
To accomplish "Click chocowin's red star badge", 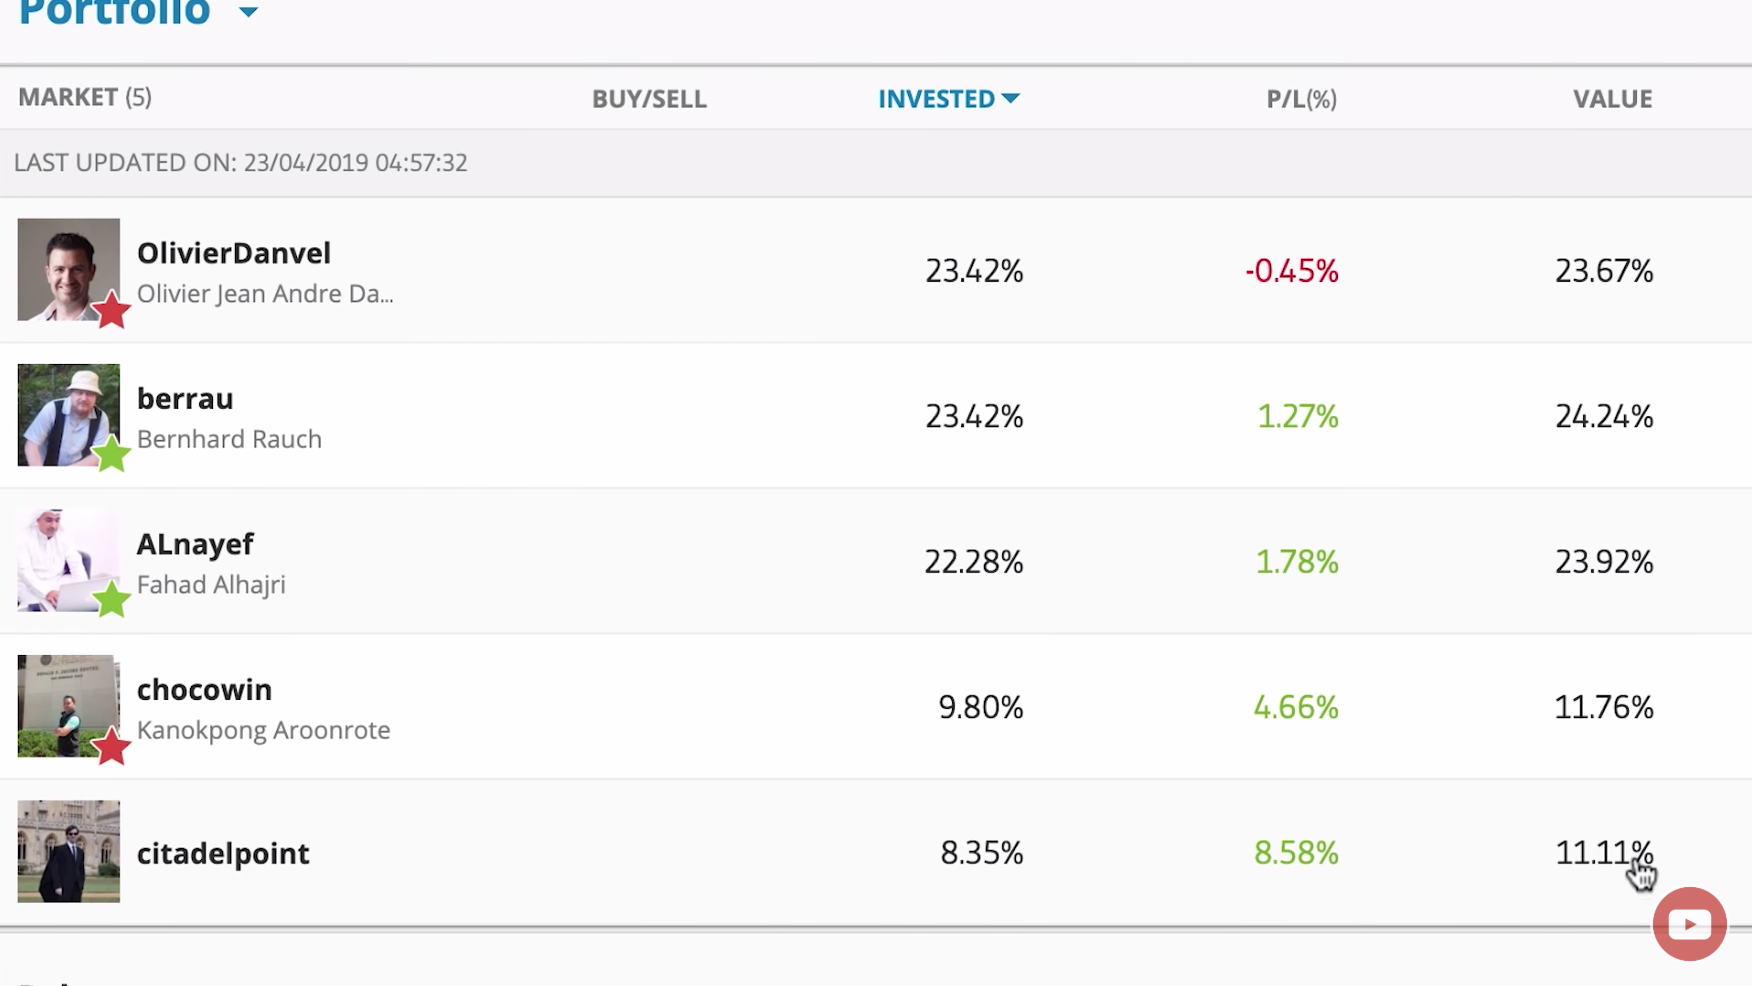I will [x=112, y=746].
